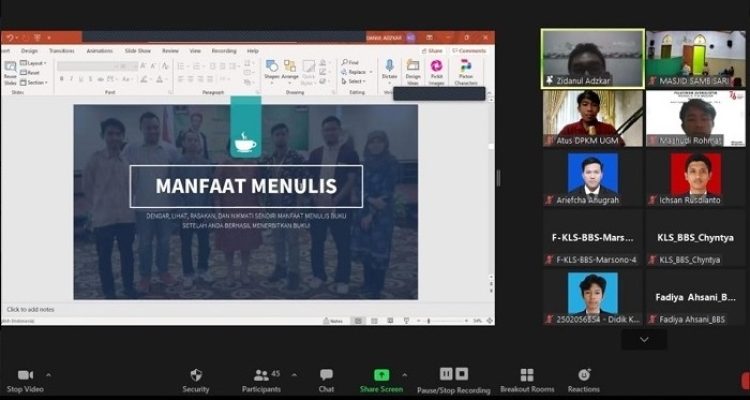Click the Pickit Images add-in icon
Image resolution: width=750 pixels, height=400 pixels.
click(436, 66)
